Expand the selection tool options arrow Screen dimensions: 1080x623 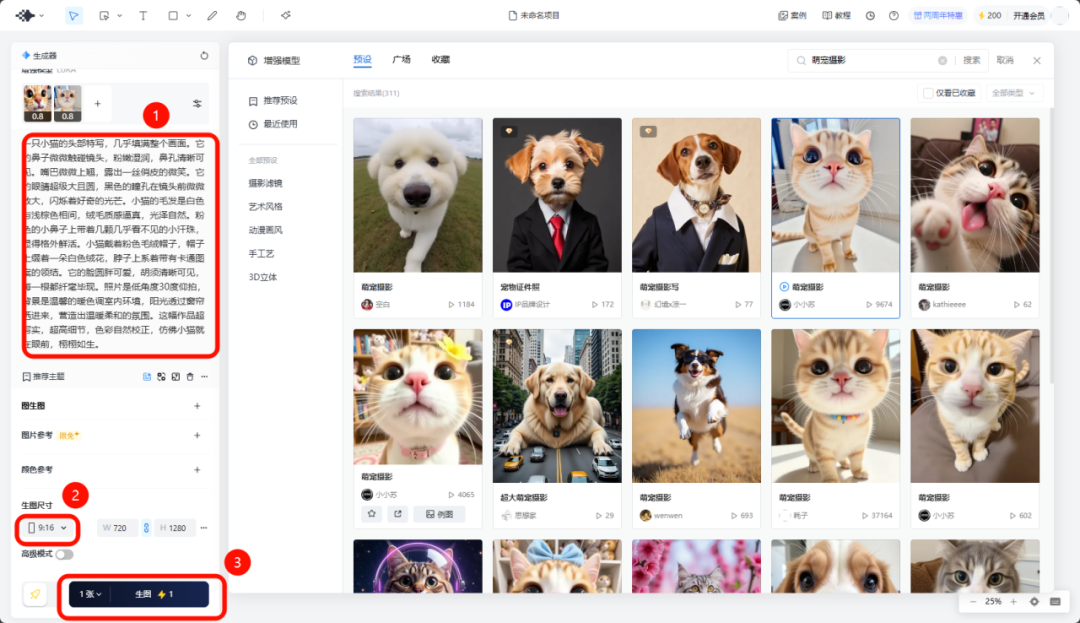(119, 15)
